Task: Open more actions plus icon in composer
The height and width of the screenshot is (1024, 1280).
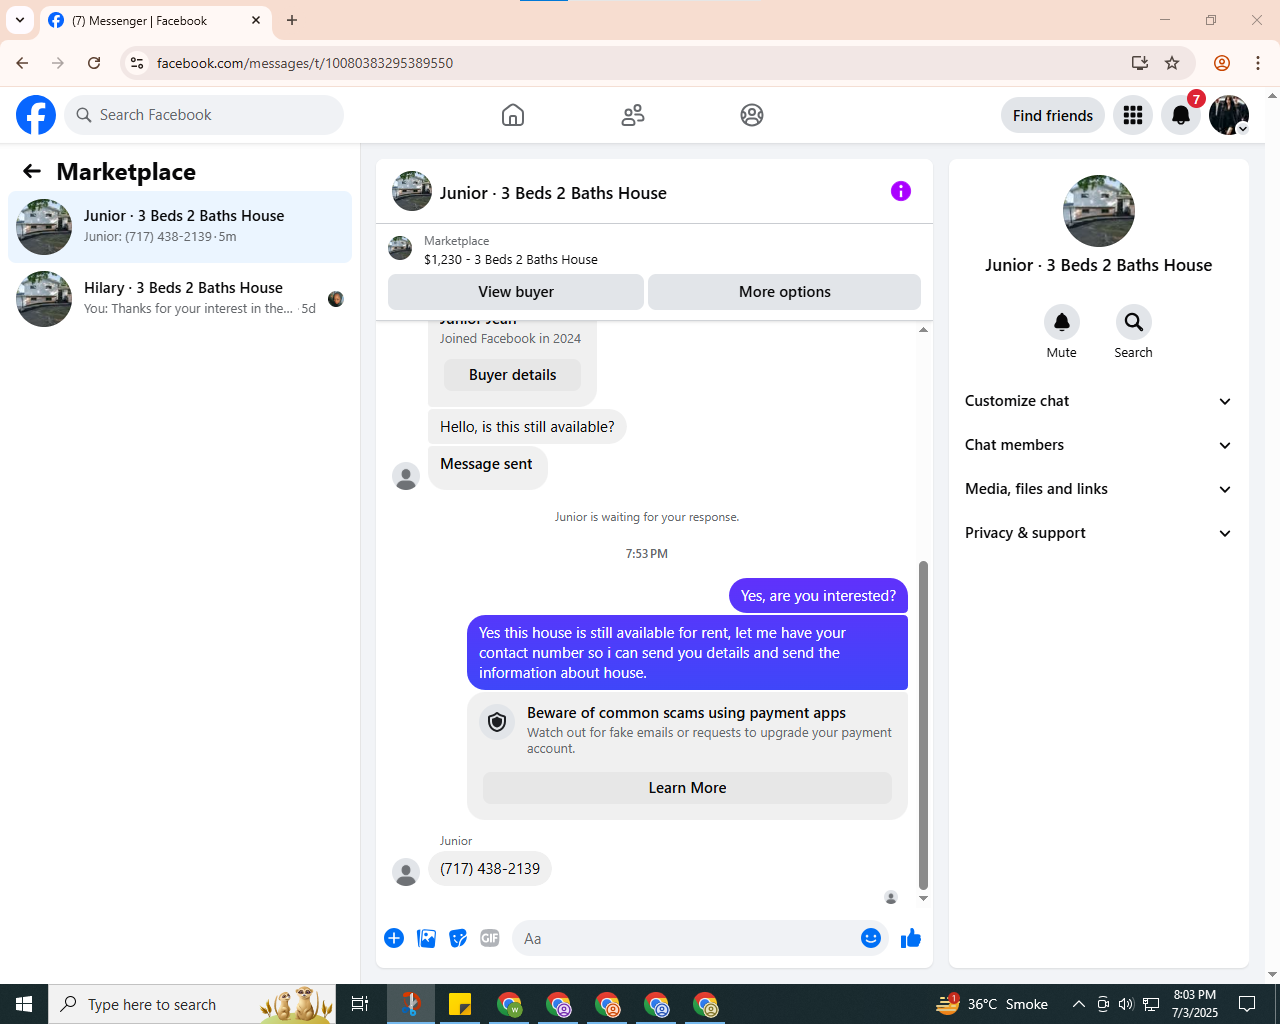Action: point(394,938)
